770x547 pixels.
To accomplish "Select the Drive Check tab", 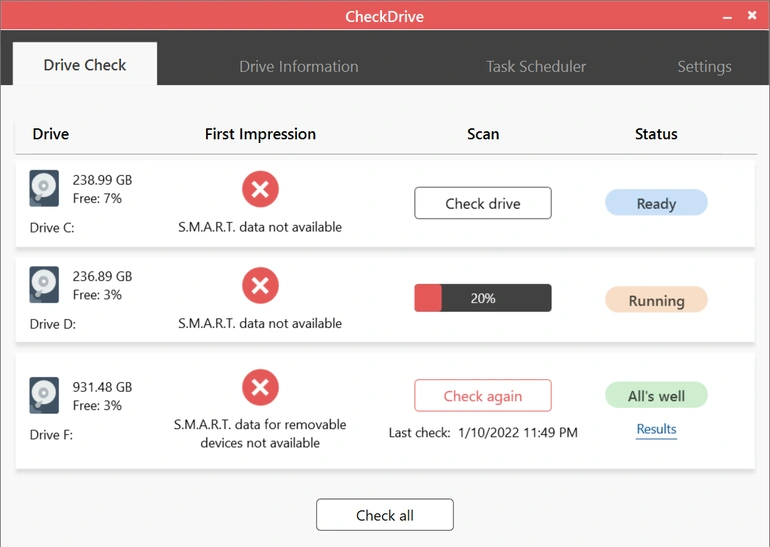I will point(85,65).
